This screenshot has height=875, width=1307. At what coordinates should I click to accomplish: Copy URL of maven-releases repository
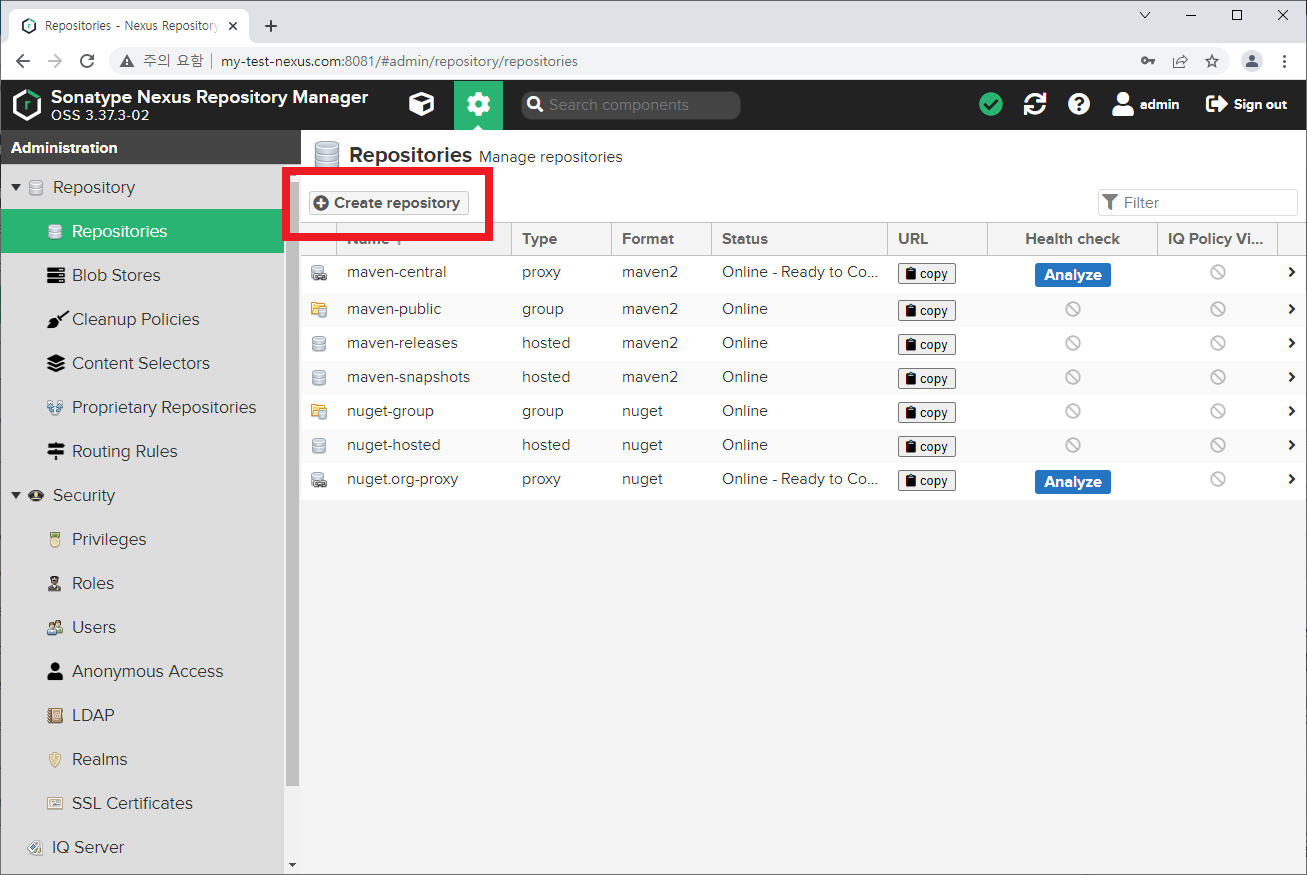pyautogui.click(x=926, y=345)
